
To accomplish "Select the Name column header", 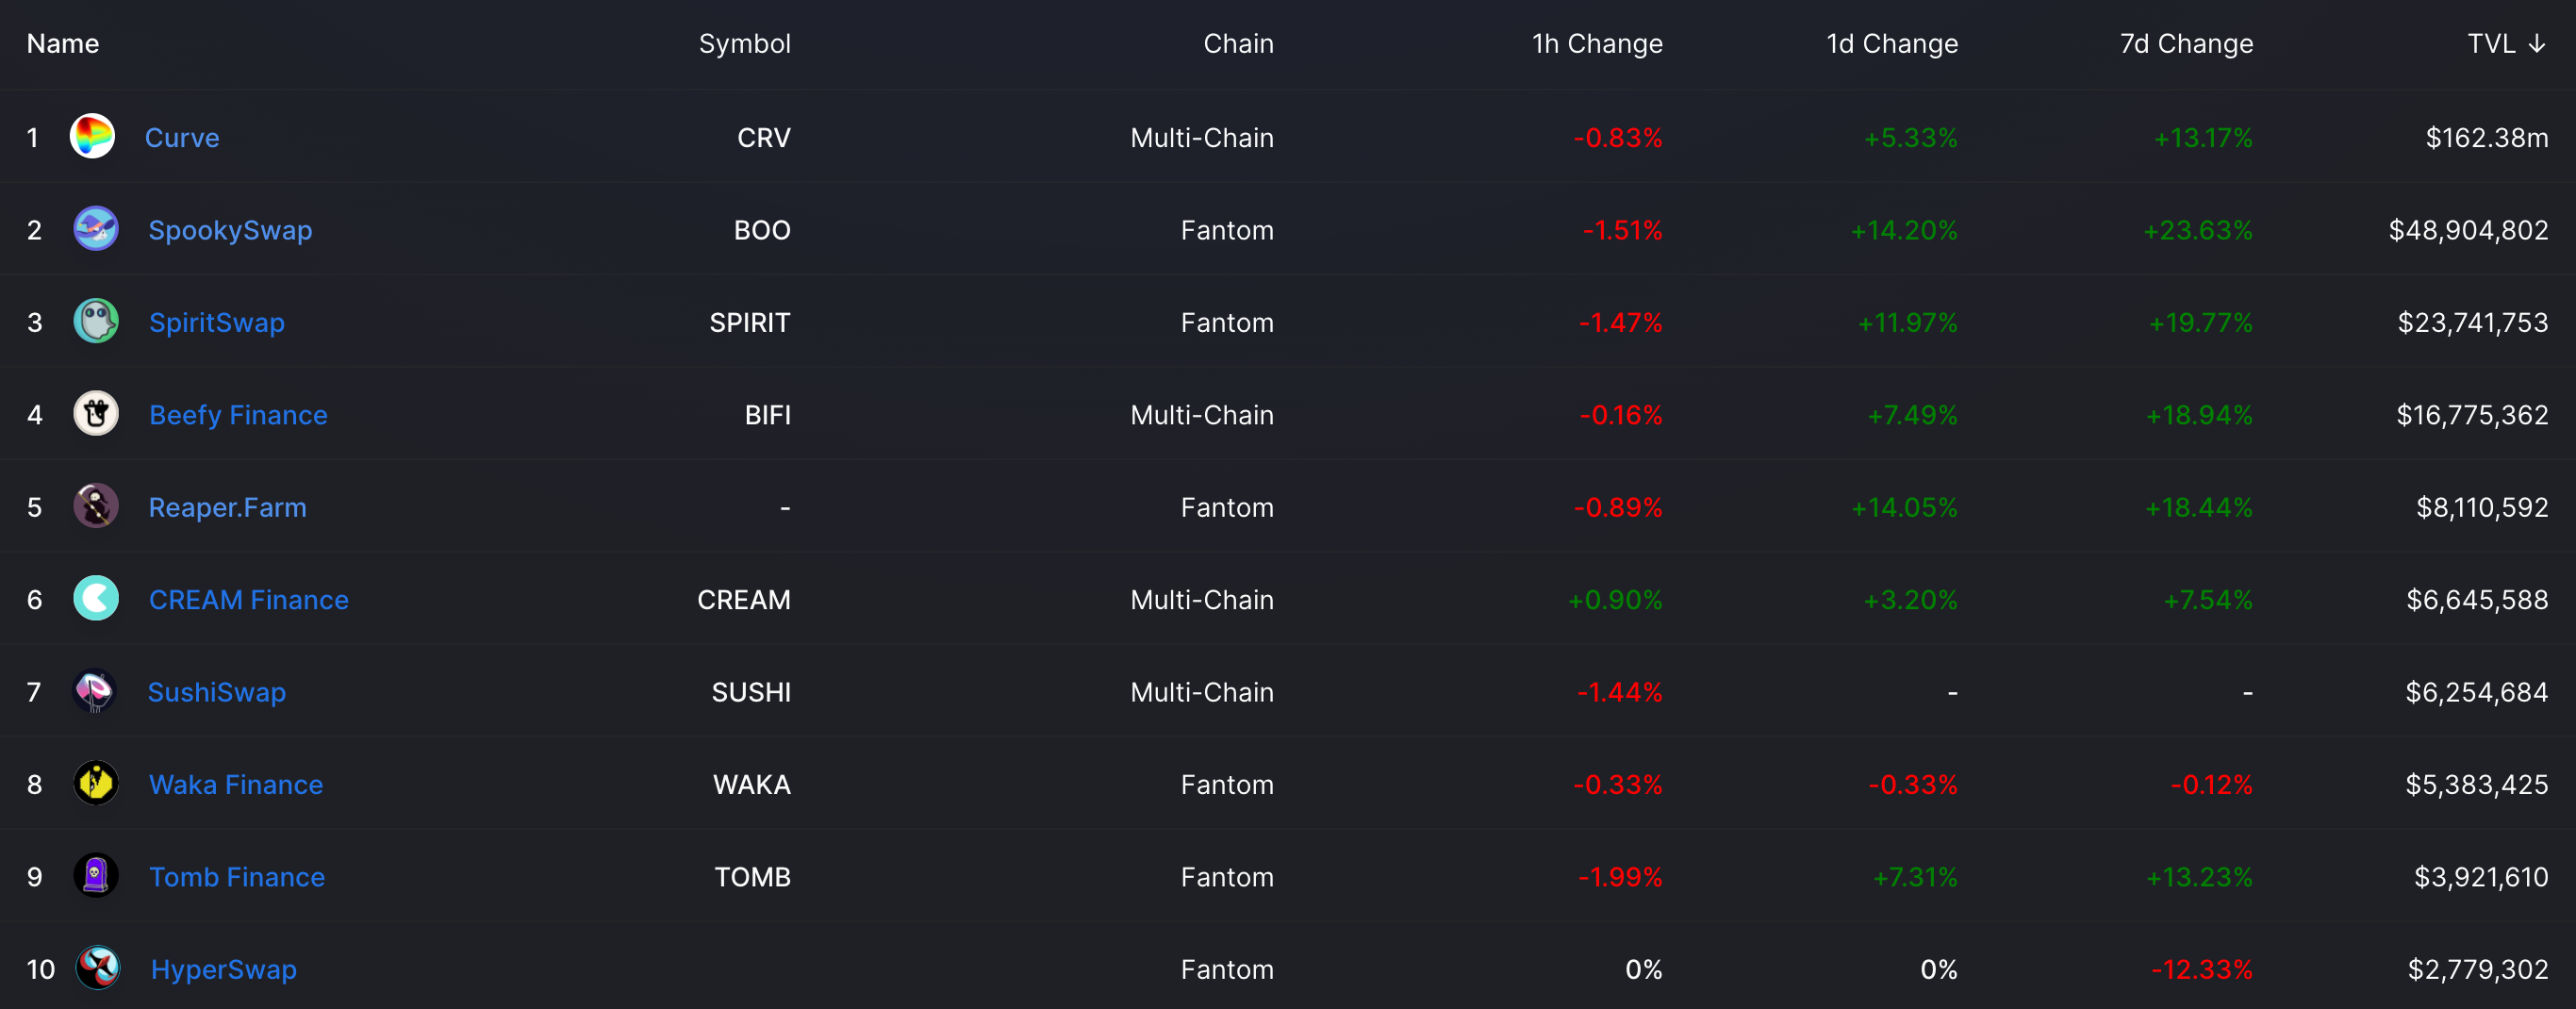I will 63,44.
